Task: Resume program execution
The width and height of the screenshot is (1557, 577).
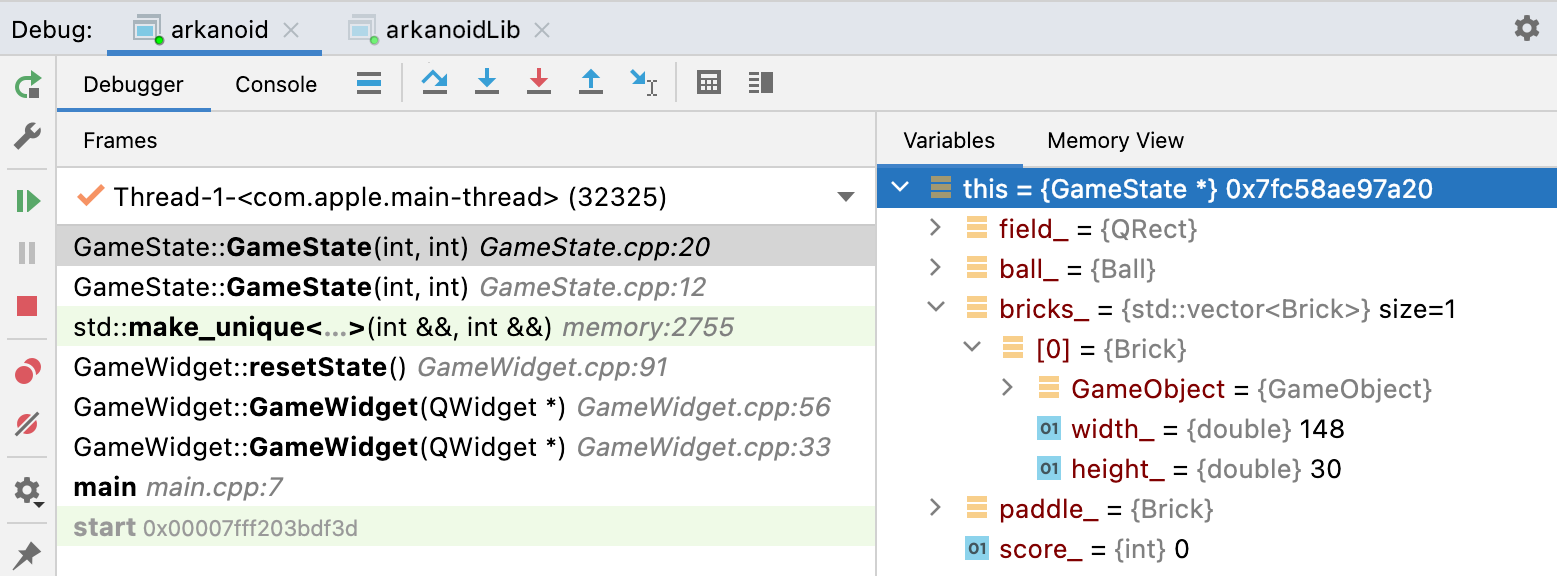Action: coord(28,200)
